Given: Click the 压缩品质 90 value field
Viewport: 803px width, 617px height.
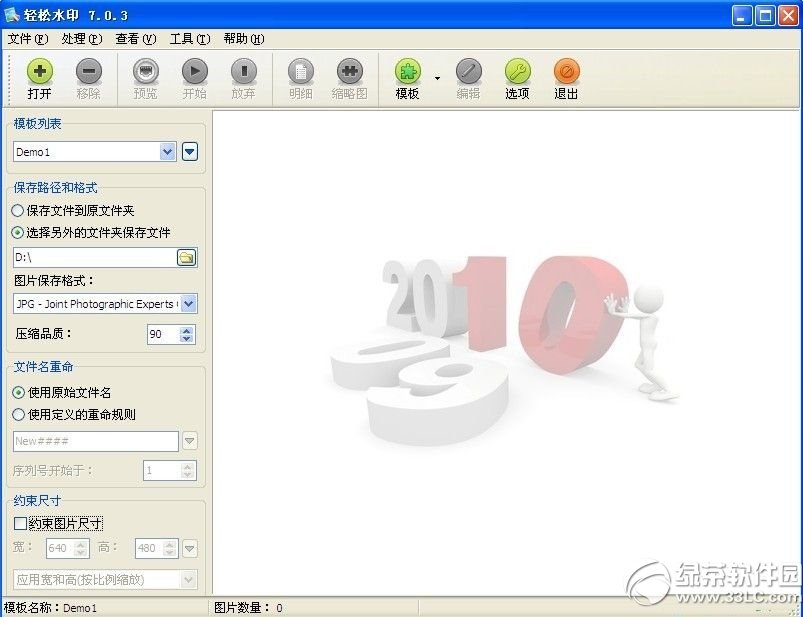Looking at the screenshot, I should (164, 334).
